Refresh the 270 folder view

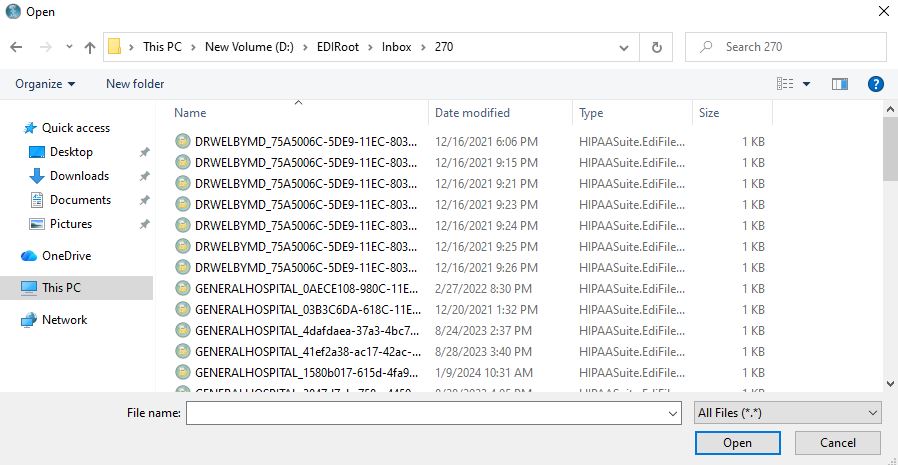[656, 47]
